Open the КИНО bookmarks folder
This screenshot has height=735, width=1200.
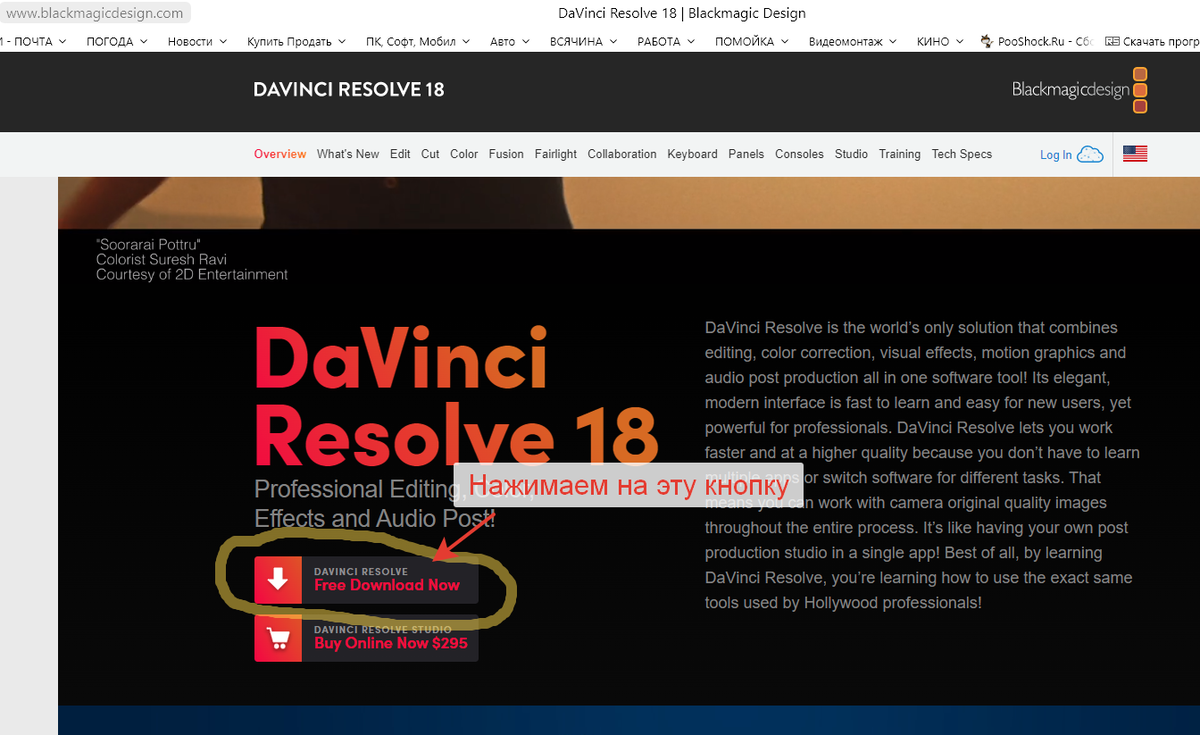(940, 41)
